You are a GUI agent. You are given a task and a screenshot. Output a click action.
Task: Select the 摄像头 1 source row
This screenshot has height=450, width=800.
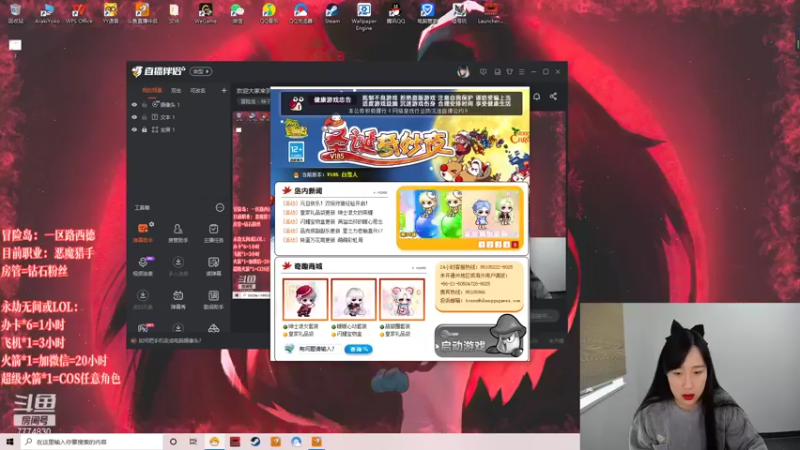[178, 105]
